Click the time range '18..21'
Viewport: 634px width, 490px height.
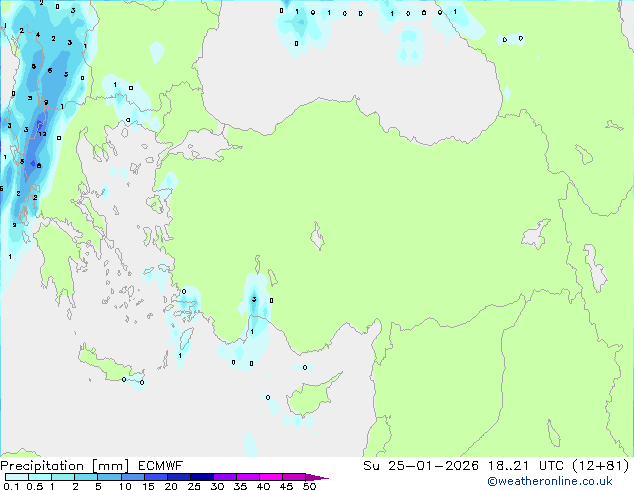click(507, 466)
